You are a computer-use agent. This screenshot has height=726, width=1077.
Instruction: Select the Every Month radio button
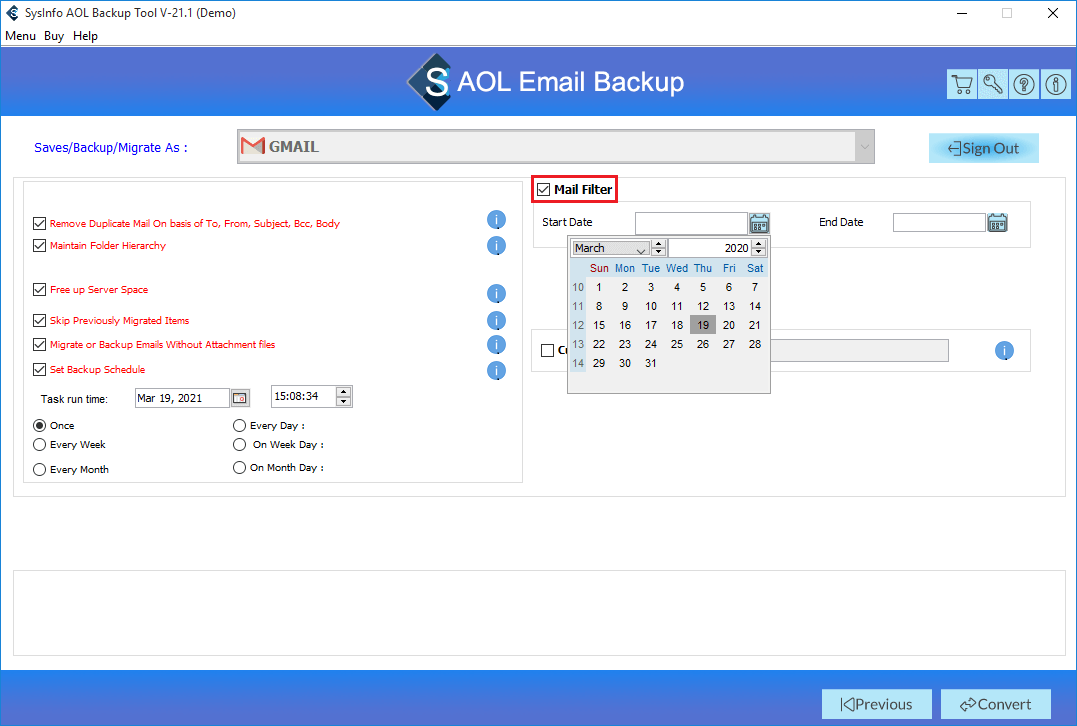tap(40, 469)
